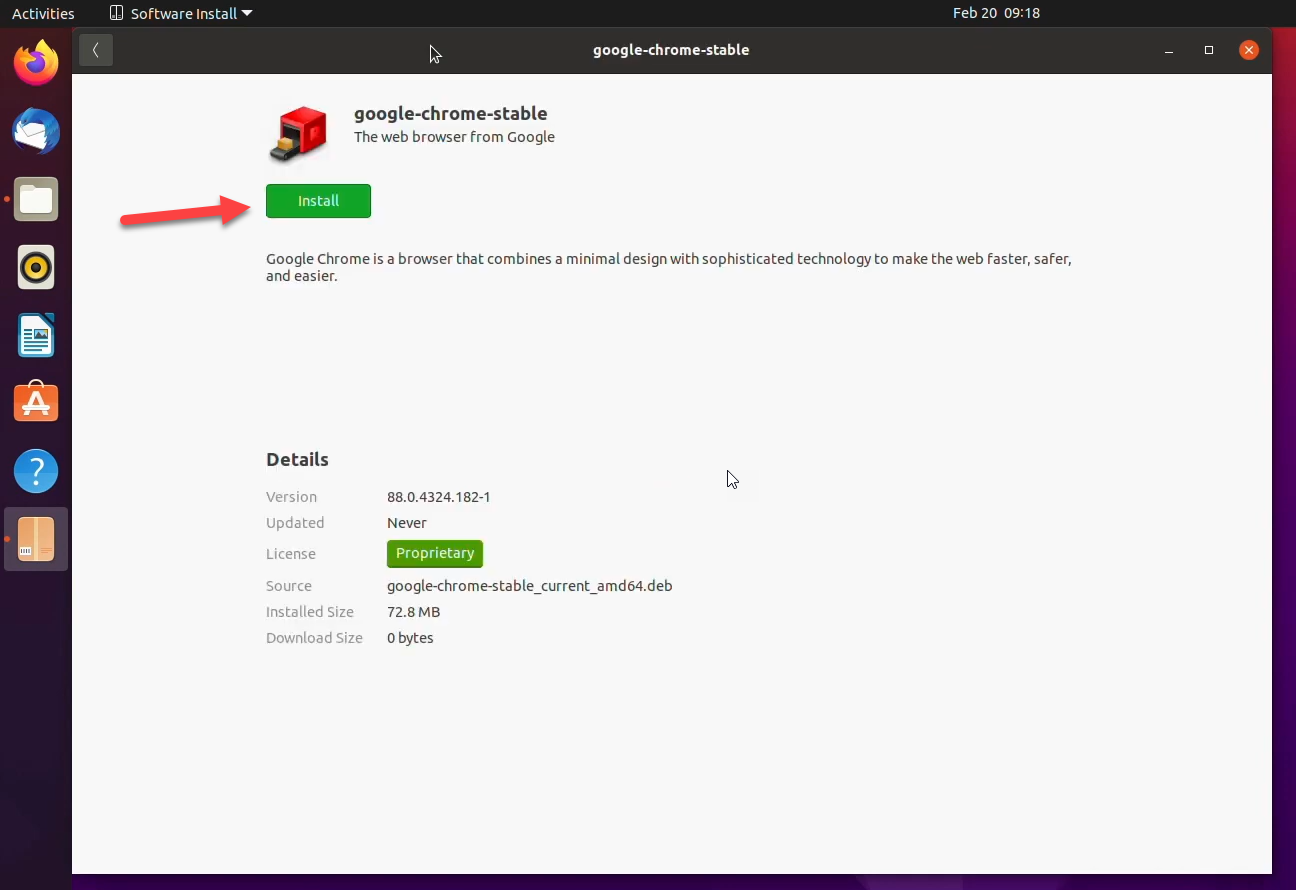Expand the Software Install app menu
The image size is (1296, 890).
181,14
